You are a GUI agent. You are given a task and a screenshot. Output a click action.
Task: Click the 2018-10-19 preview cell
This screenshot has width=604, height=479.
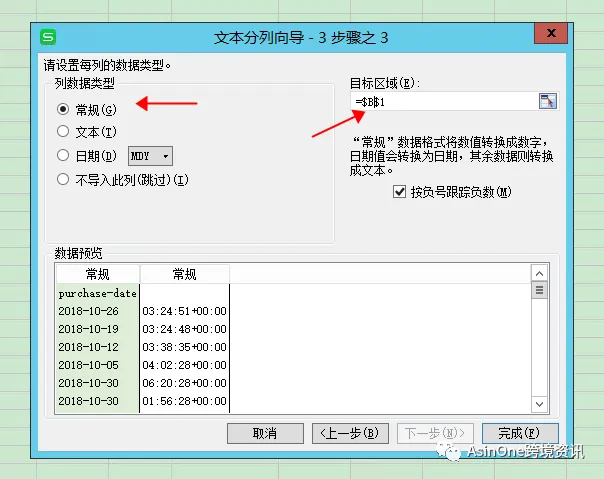(97, 329)
